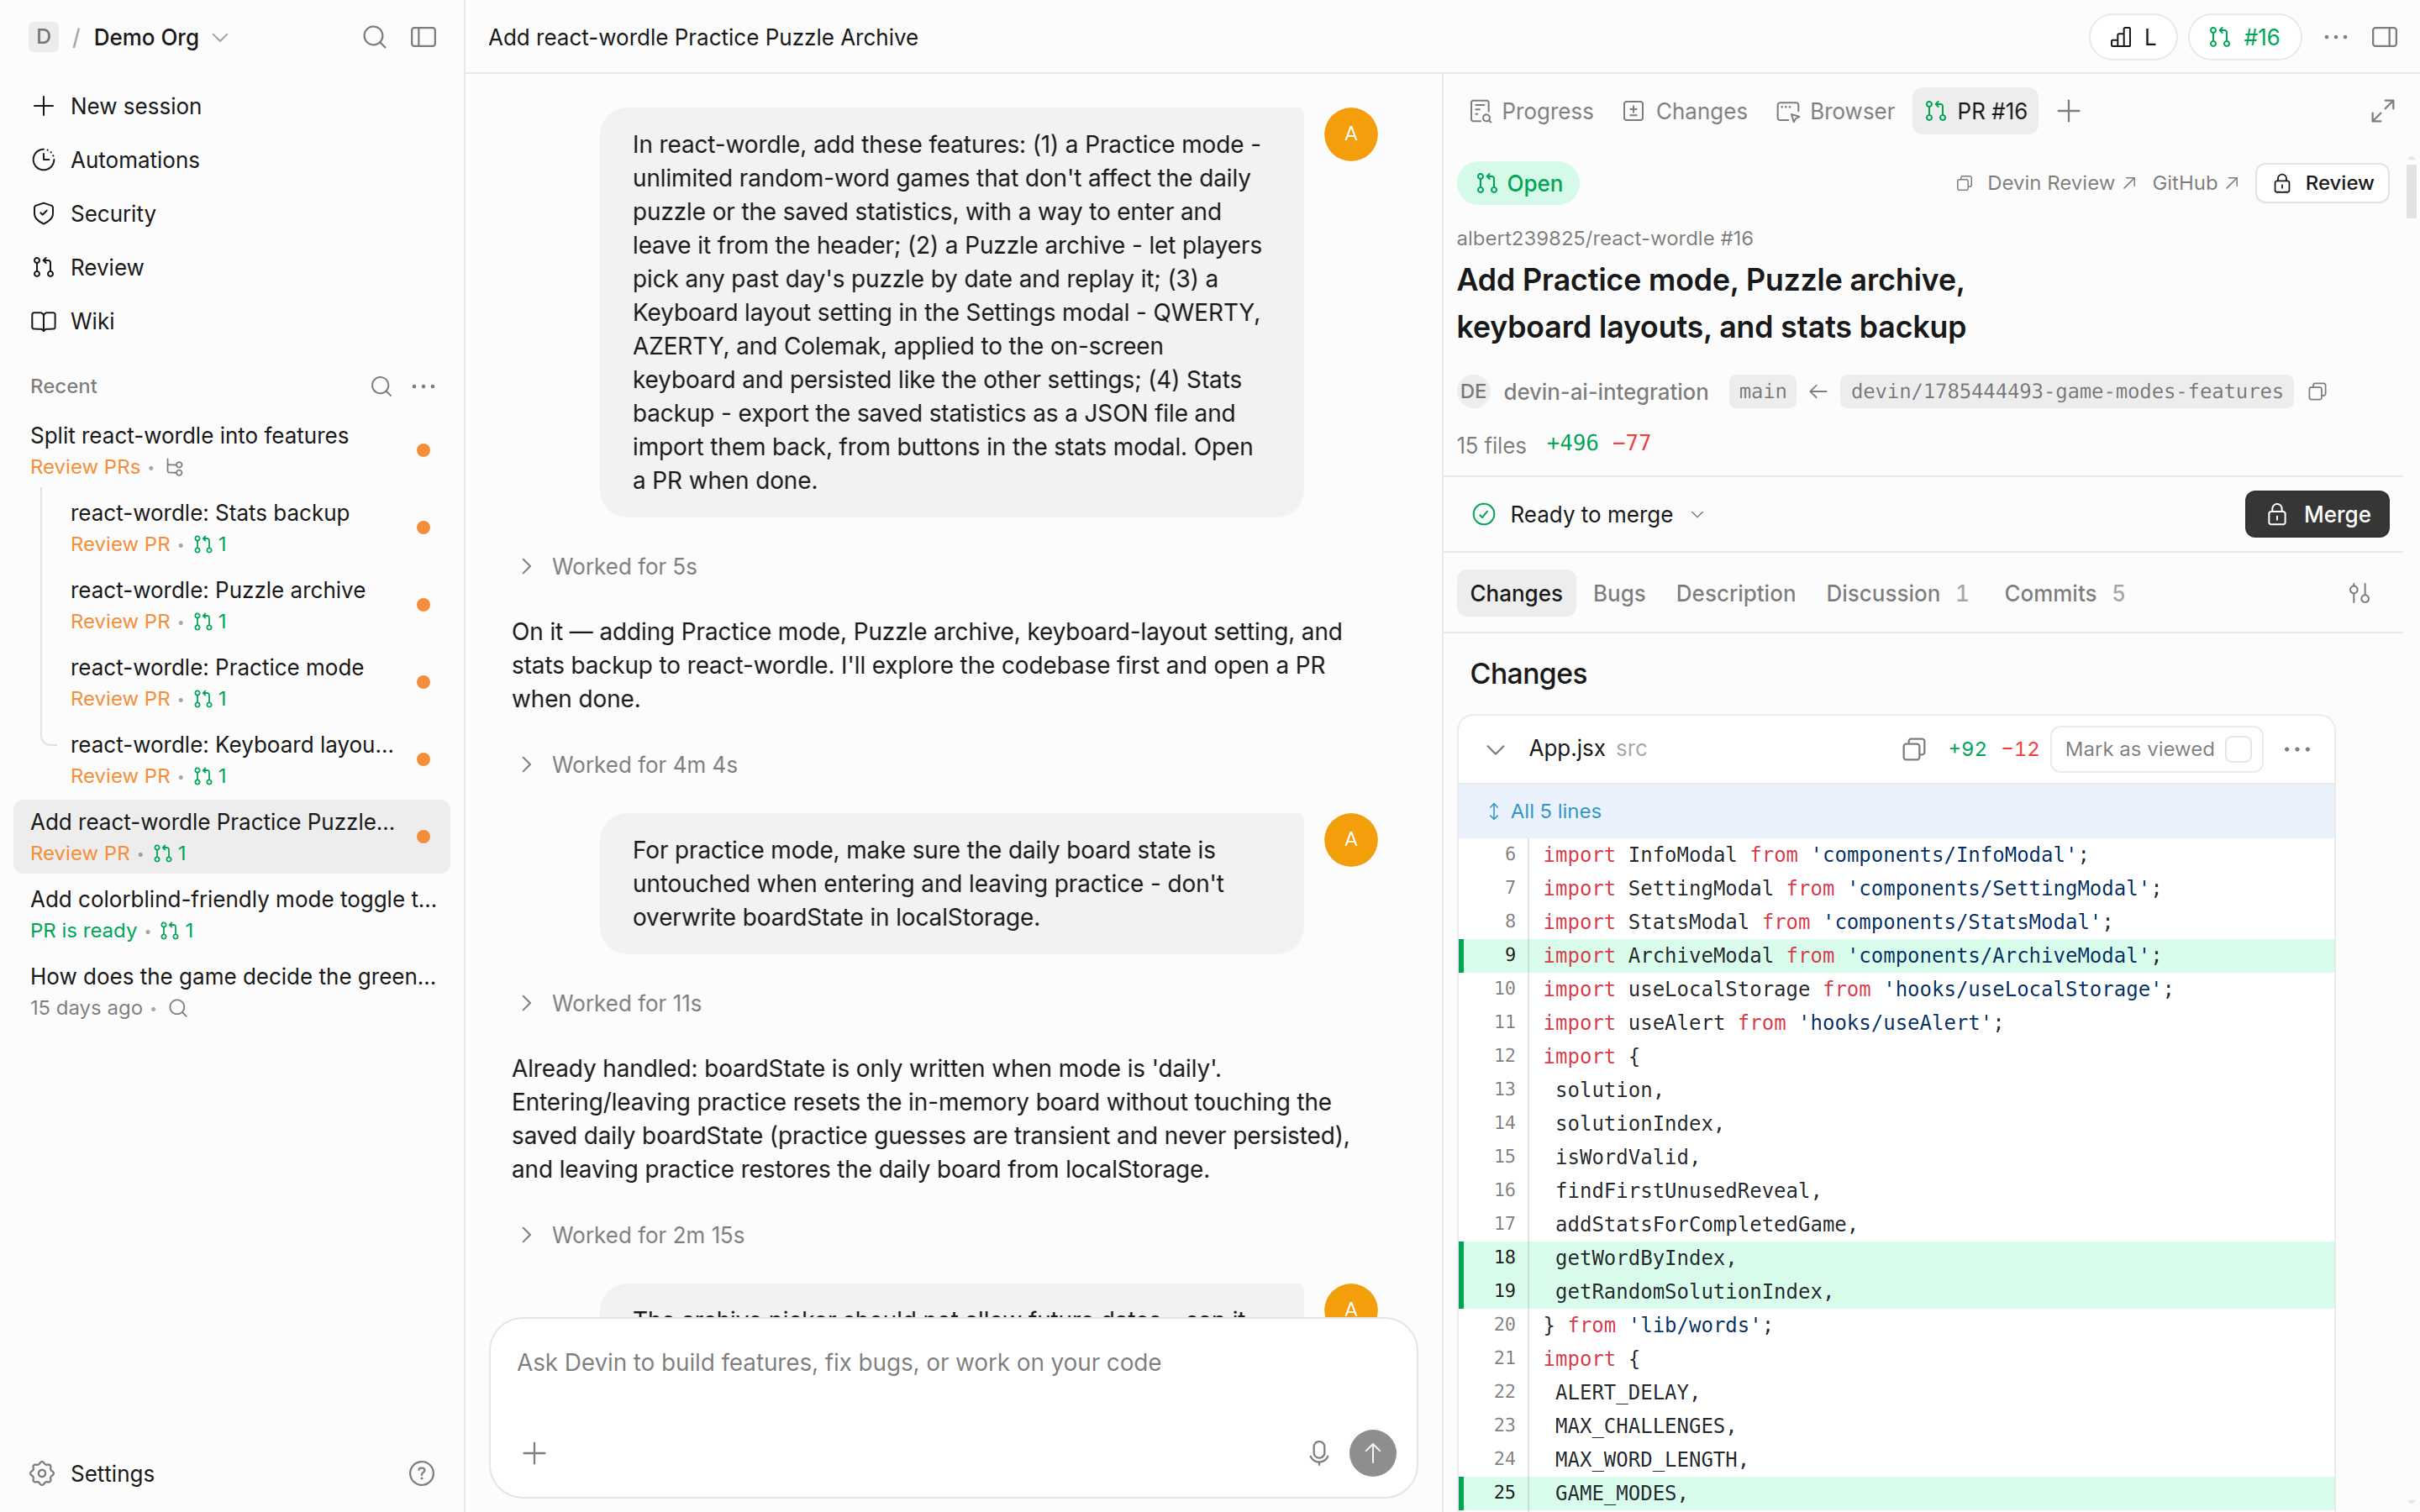Tick the Mark as viewed checkbox
Image resolution: width=2420 pixels, height=1512 pixels.
(x=2239, y=749)
